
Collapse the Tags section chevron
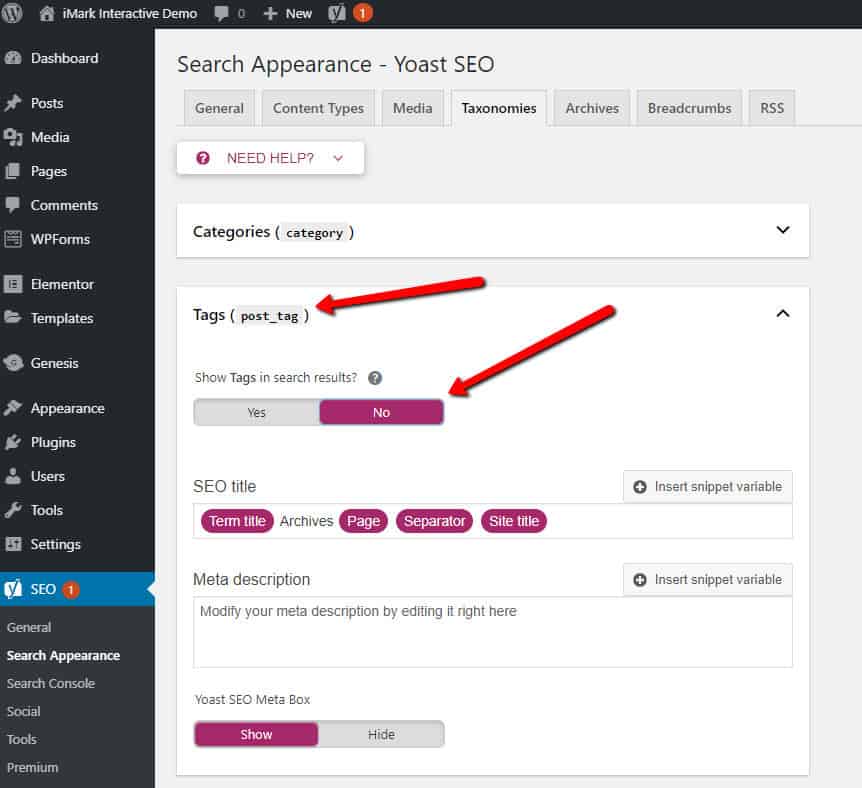click(783, 313)
